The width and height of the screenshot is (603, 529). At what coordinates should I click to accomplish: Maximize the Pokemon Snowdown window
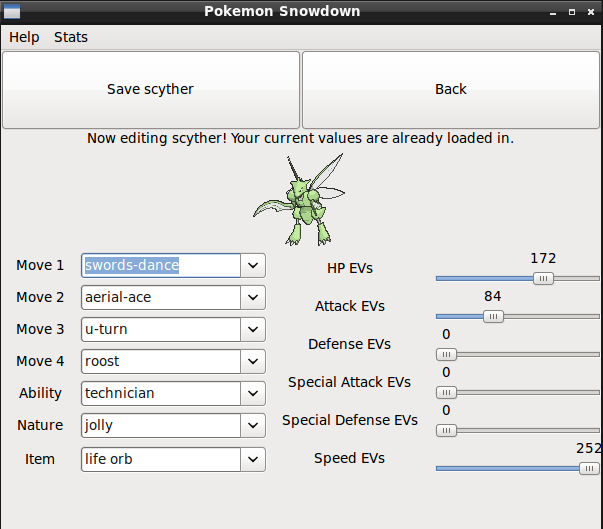[572, 12]
